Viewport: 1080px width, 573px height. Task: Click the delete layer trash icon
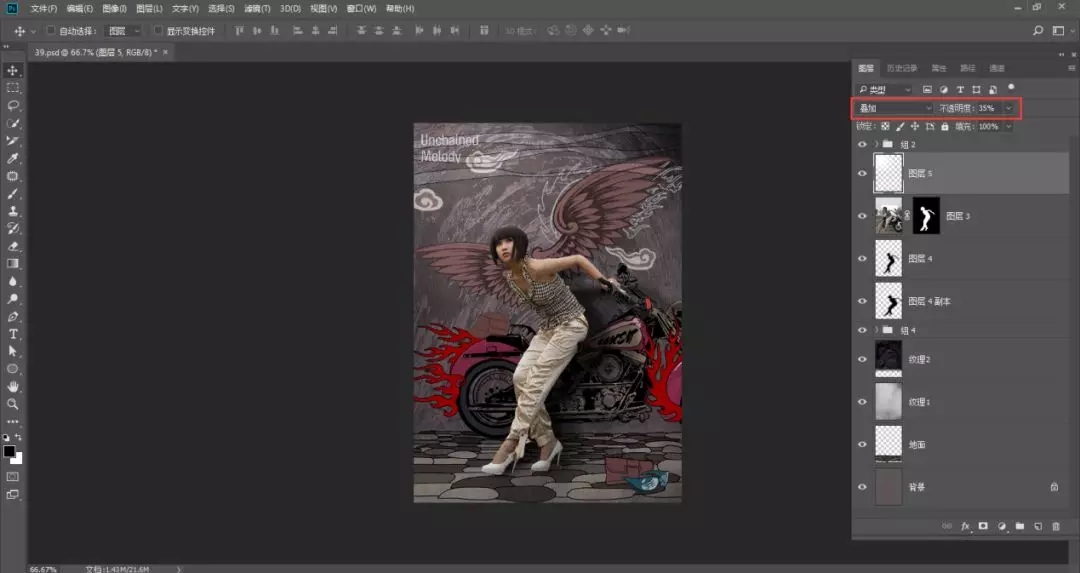tap(1055, 525)
